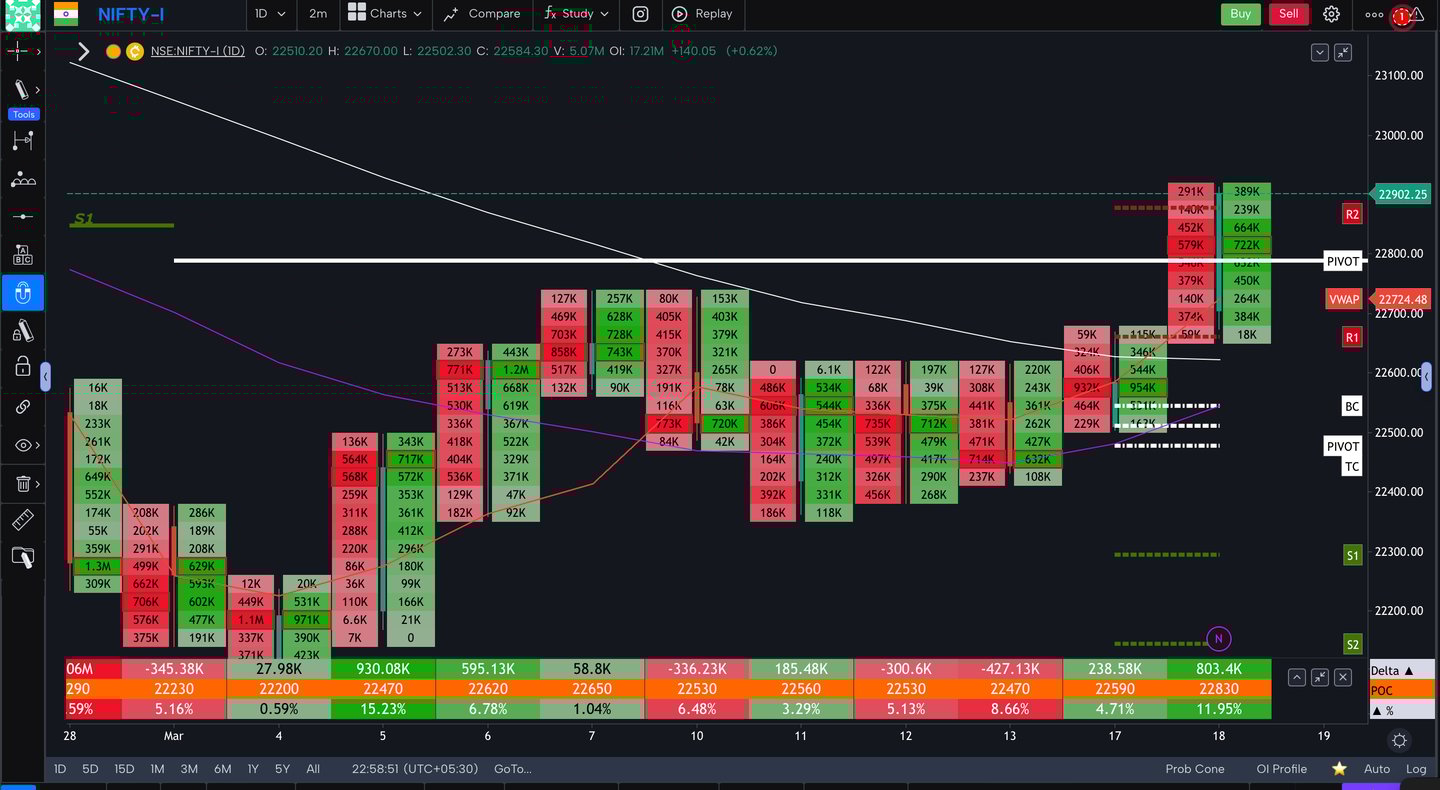Click the purple N marker icon
1440x790 pixels.
[x=1218, y=638]
